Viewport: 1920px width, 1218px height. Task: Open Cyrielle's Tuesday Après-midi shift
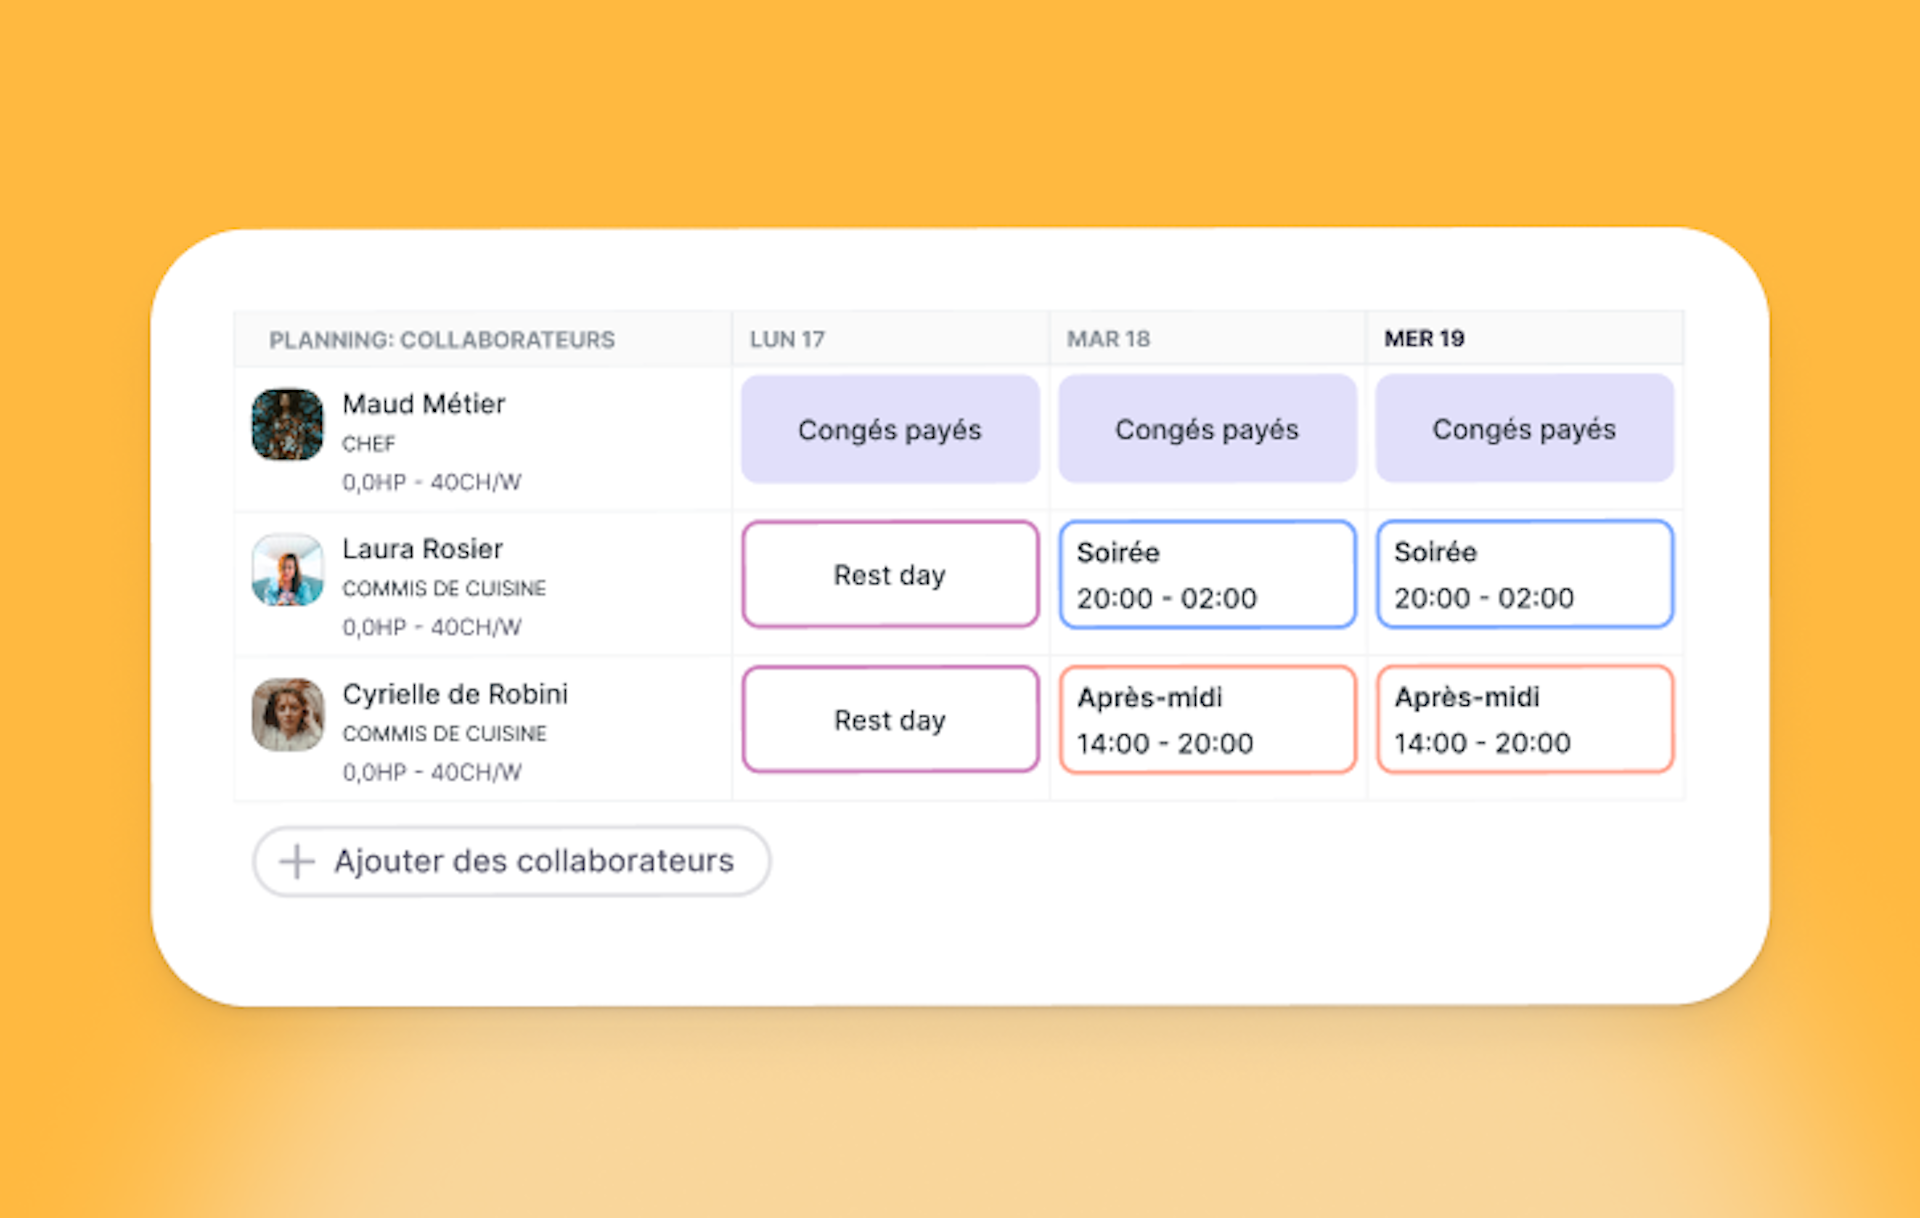tap(1207, 719)
